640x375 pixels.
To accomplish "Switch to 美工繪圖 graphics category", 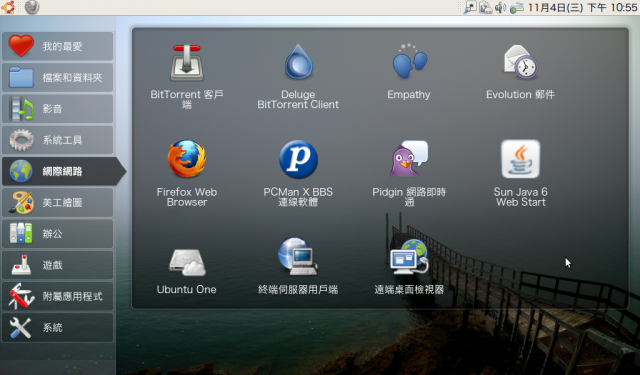I will pos(58,202).
